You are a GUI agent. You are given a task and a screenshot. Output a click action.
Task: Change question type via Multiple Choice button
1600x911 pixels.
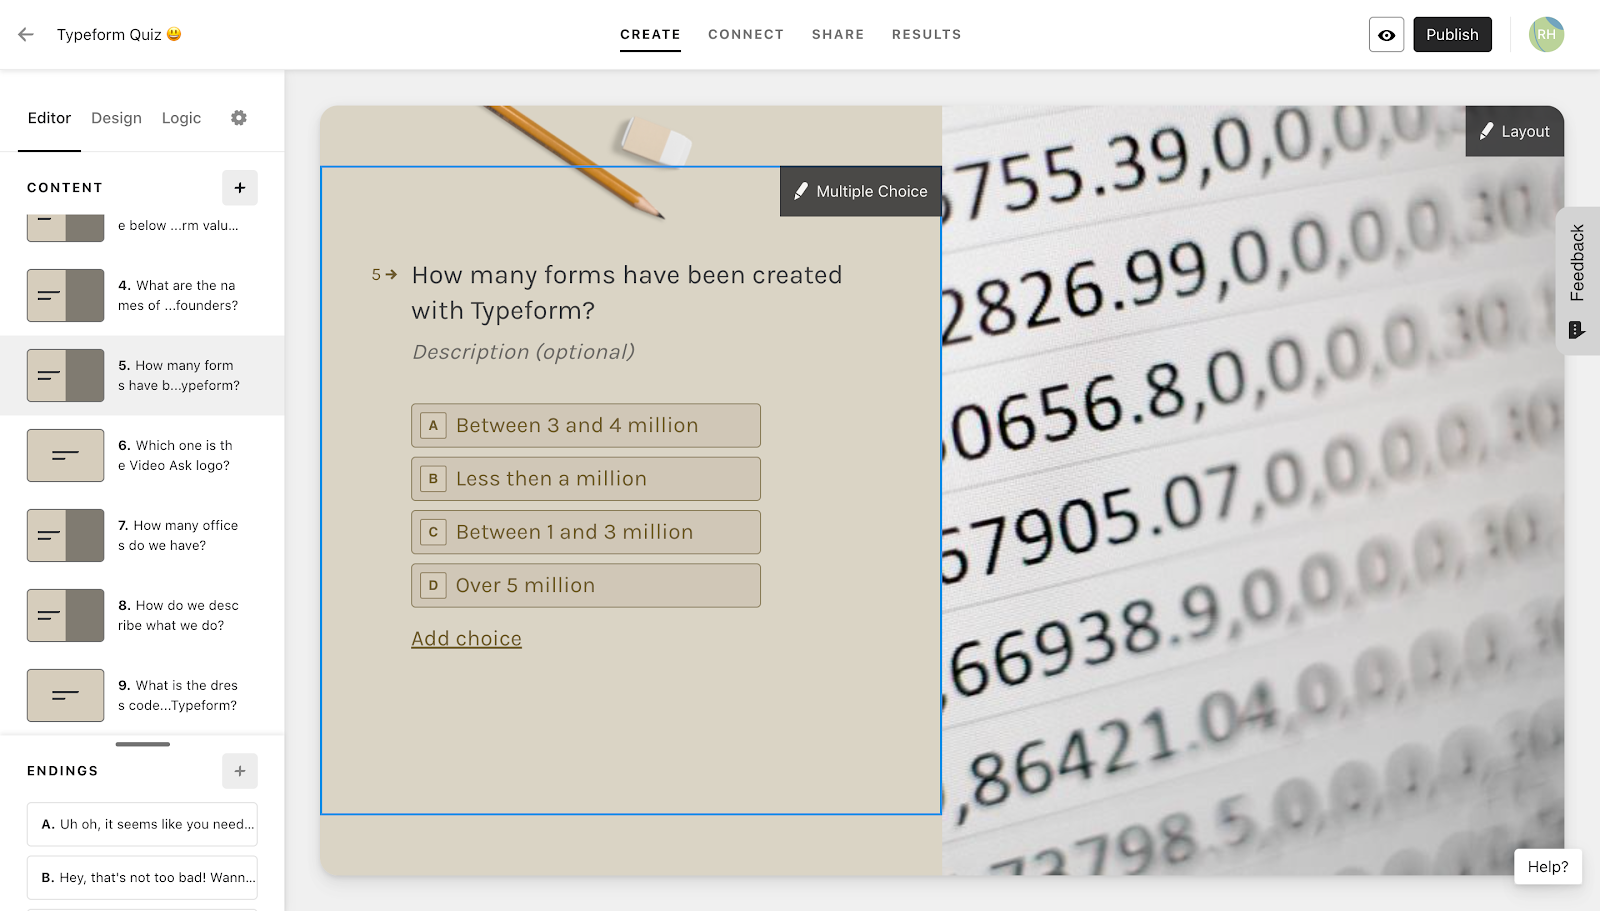(860, 191)
